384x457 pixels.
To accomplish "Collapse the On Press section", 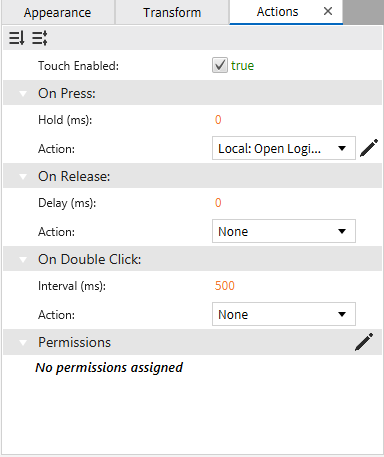I will pos(23,94).
